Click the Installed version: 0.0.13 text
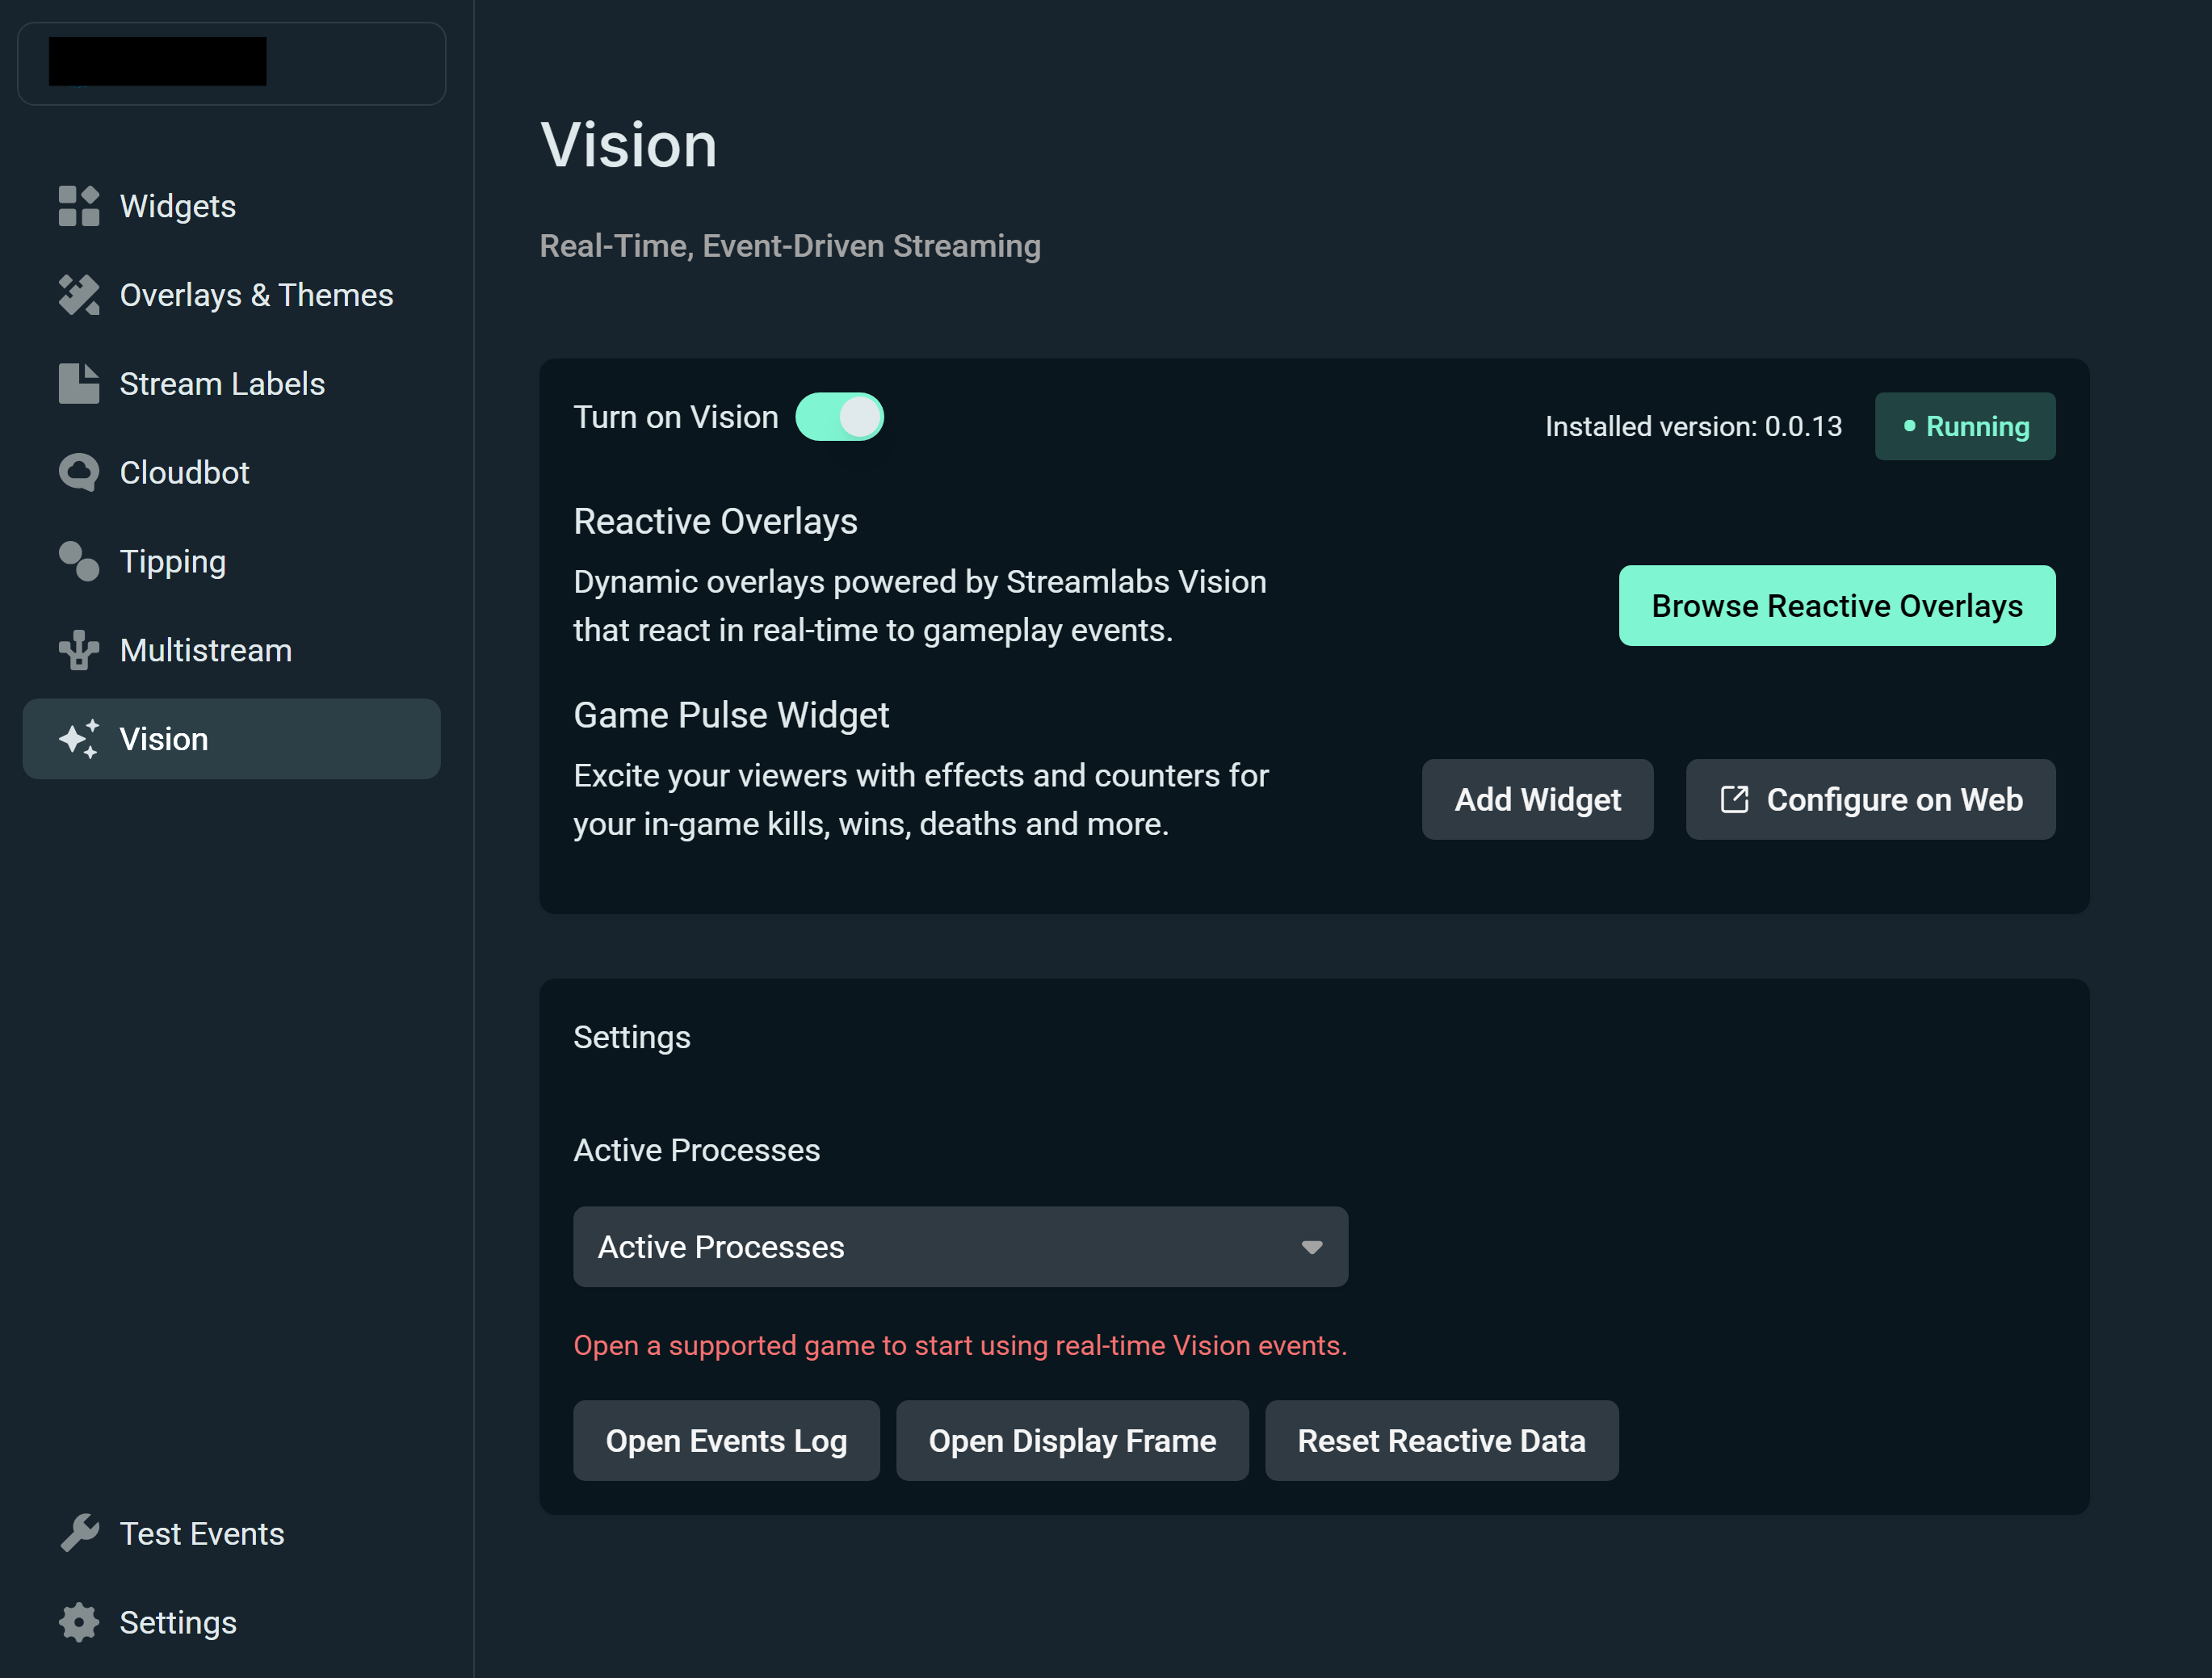Image resolution: width=2212 pixels, height=1678 pixels. 1693,426
